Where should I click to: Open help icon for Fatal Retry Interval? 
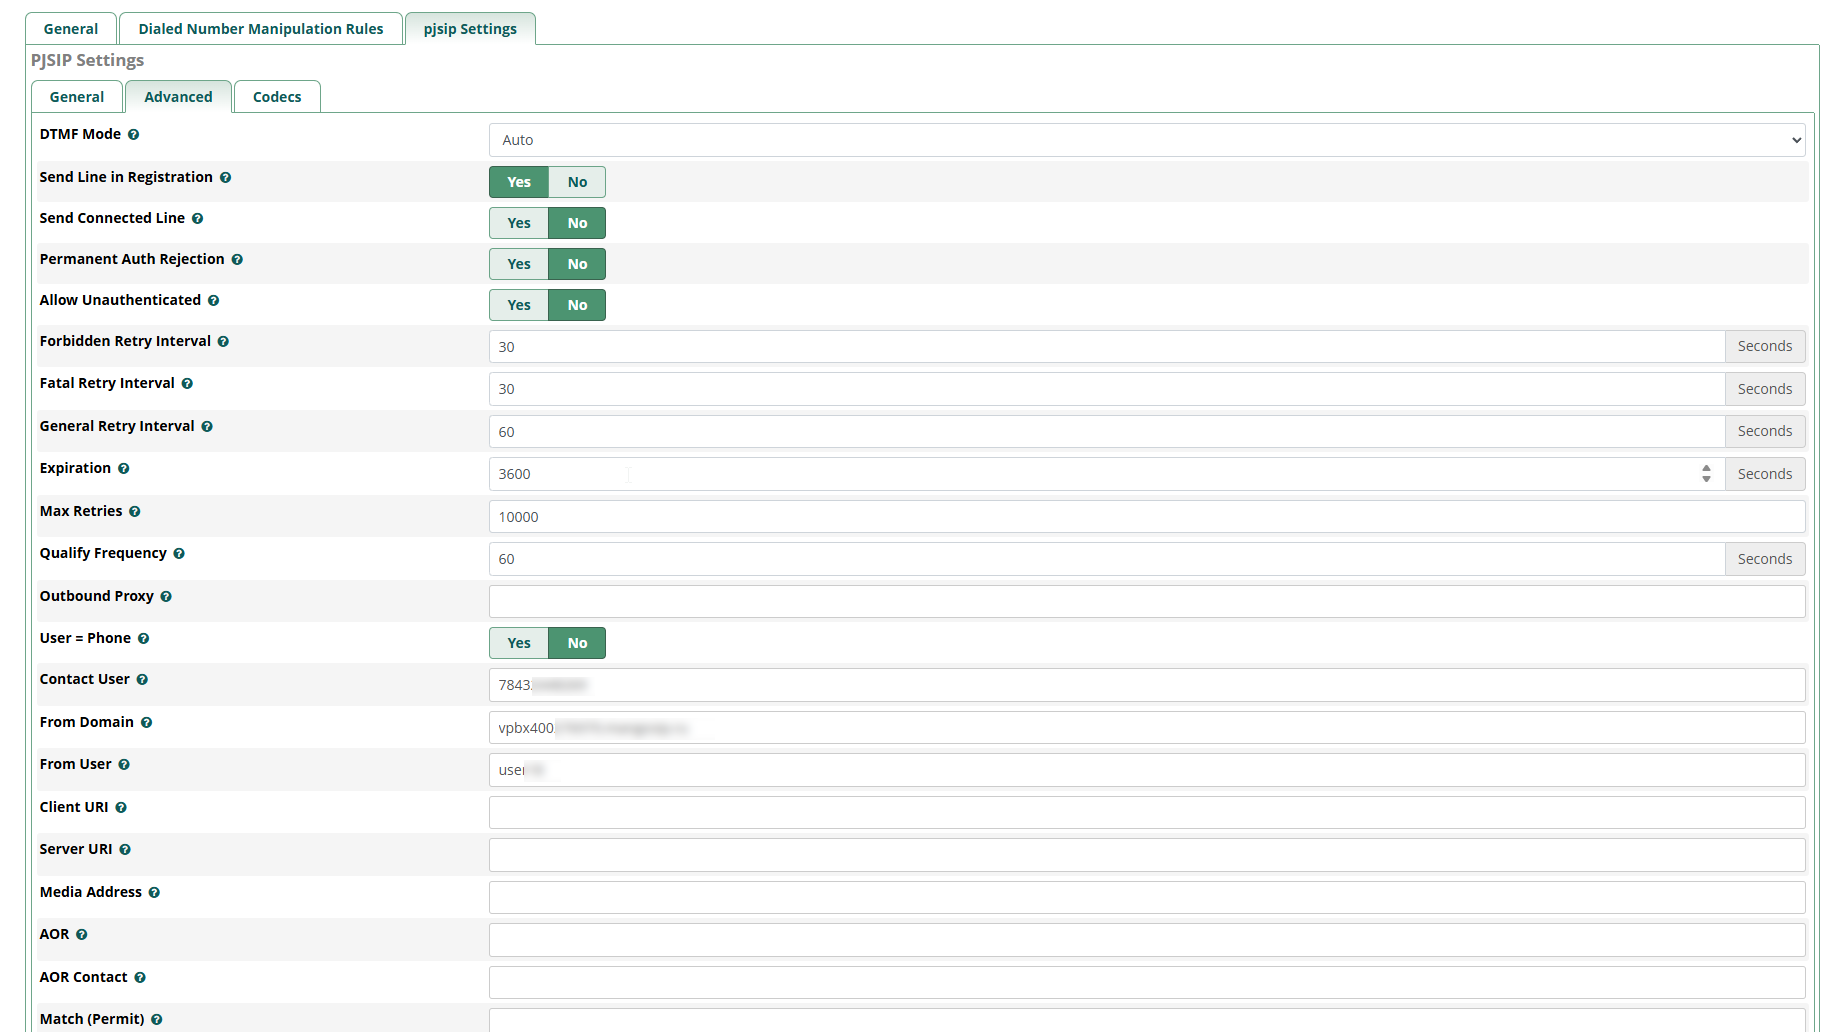187,384
